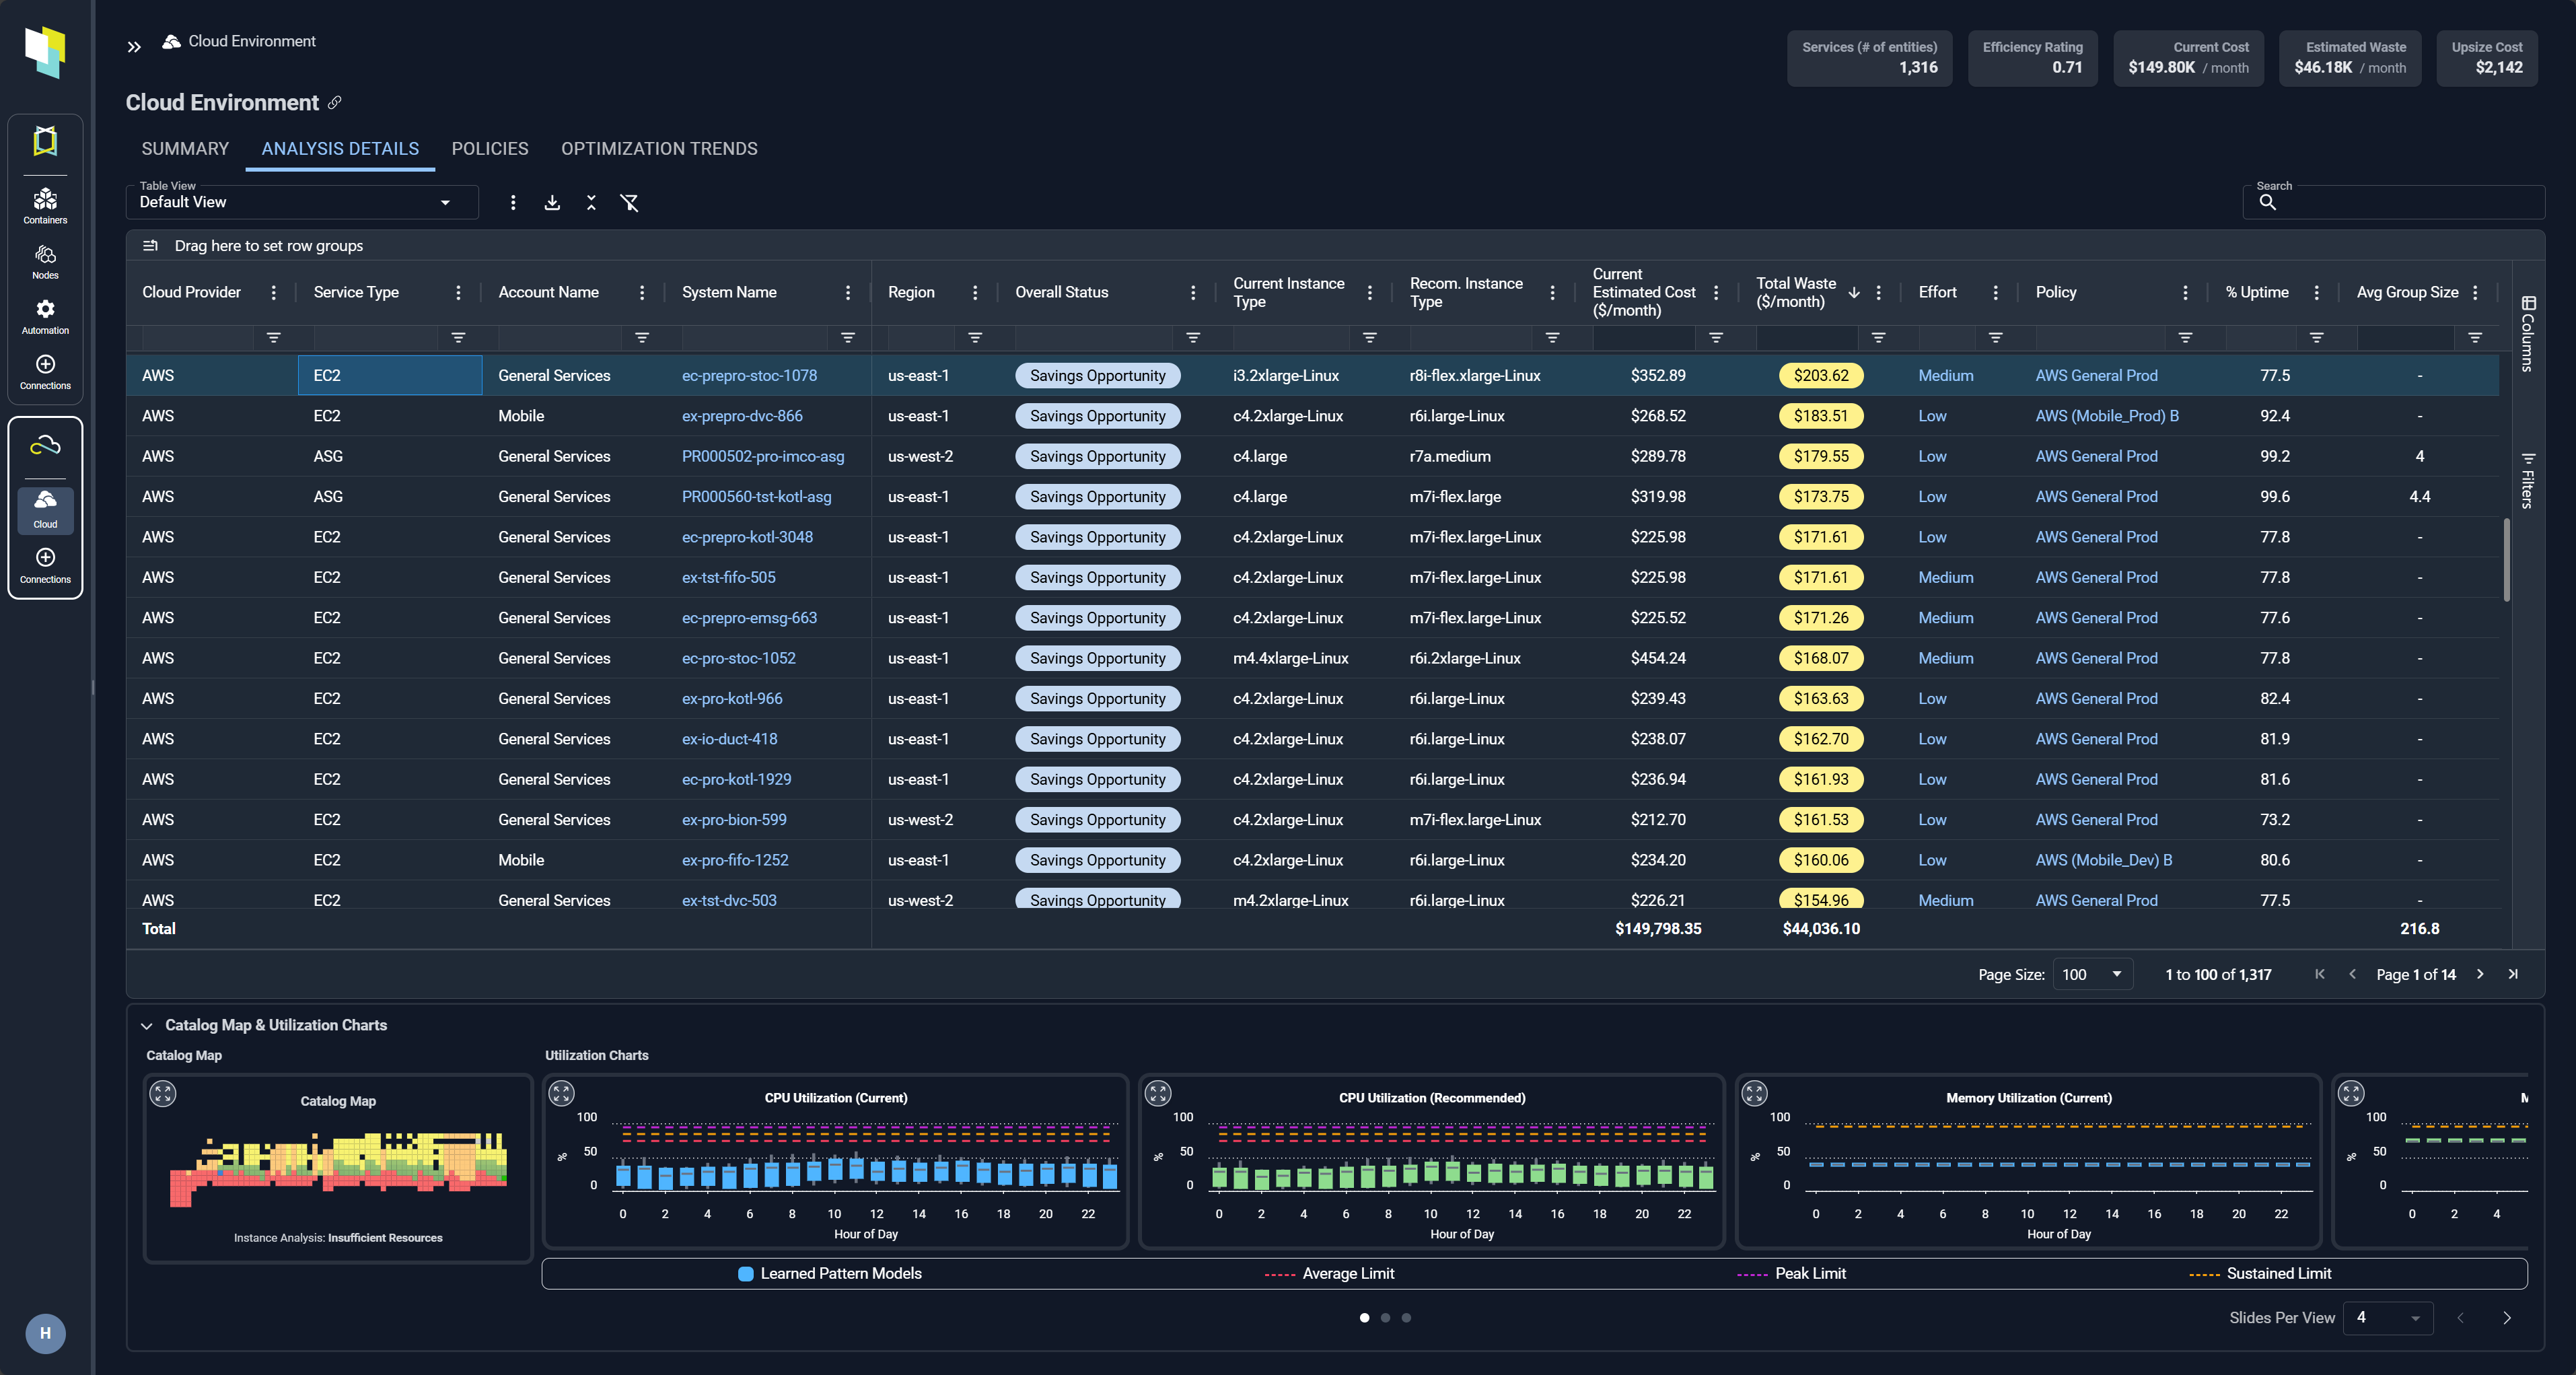Select the second carousel slide dot
Image resolution: width=2576 pixels, height=1375 pixels.
point(1385,1317)
